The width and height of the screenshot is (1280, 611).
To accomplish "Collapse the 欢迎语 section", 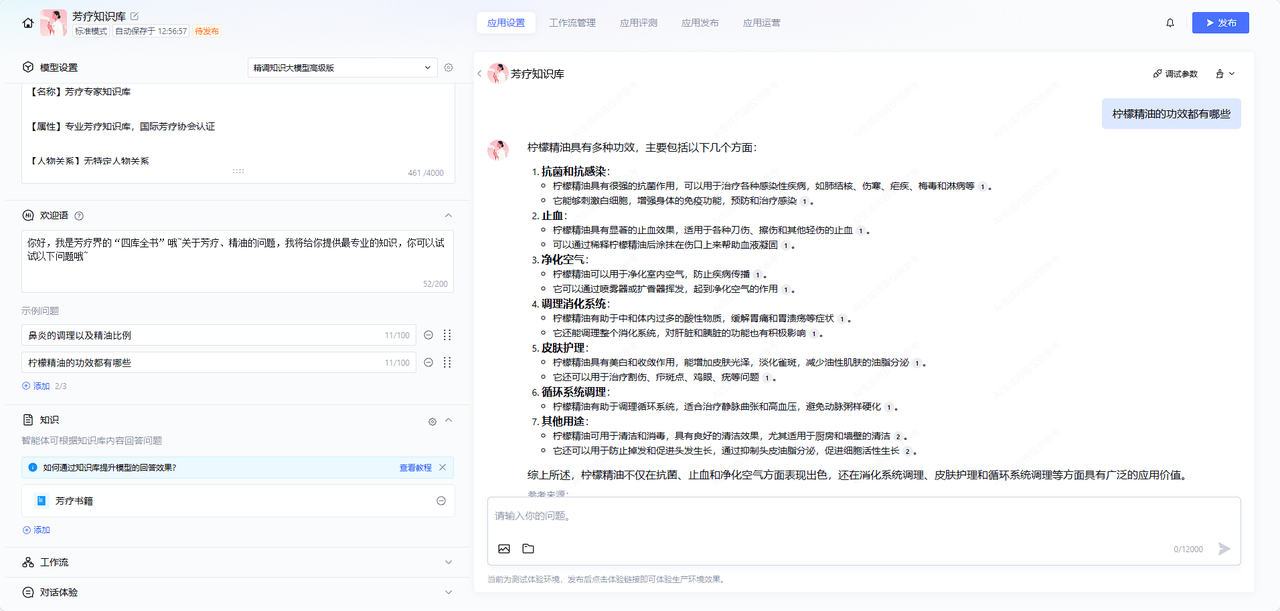I will (448, 215).
